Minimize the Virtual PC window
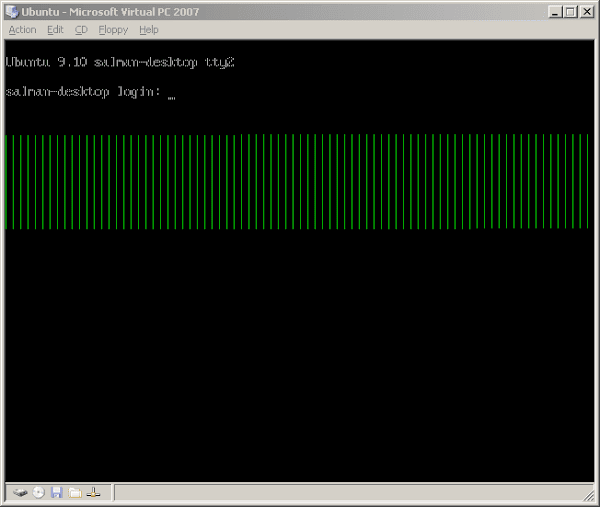 click(x=555, y=12)
